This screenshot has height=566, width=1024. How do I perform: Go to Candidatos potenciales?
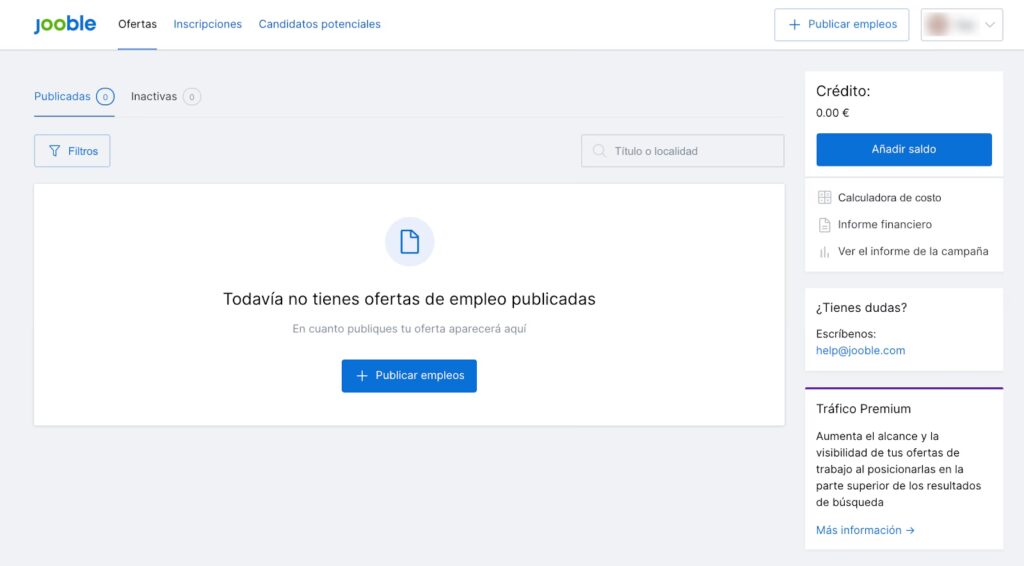319,24
